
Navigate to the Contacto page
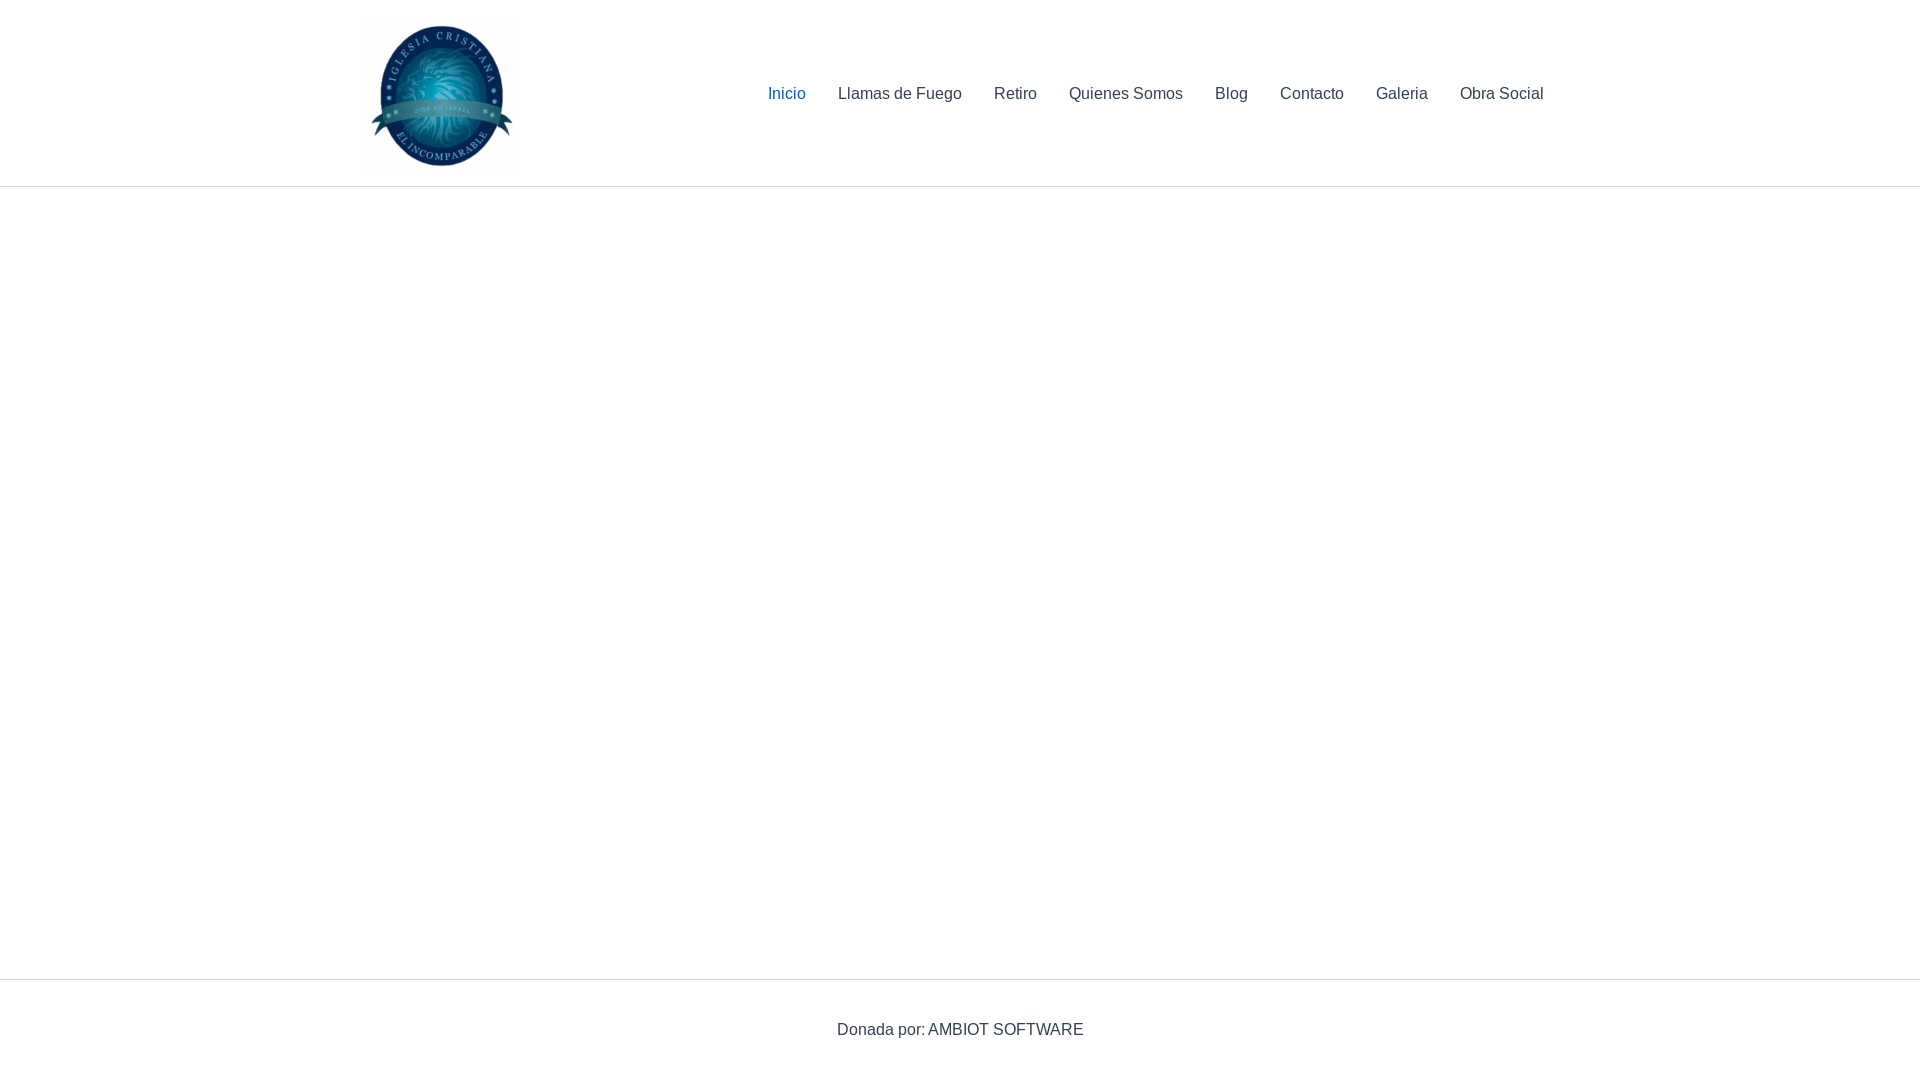click(x=1311, y=94)
